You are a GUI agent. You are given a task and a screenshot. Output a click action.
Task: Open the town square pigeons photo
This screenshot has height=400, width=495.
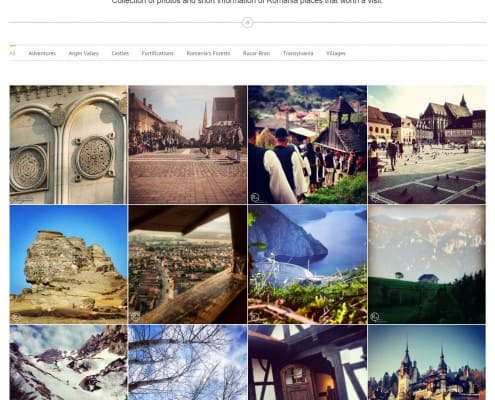click(427, 145)
